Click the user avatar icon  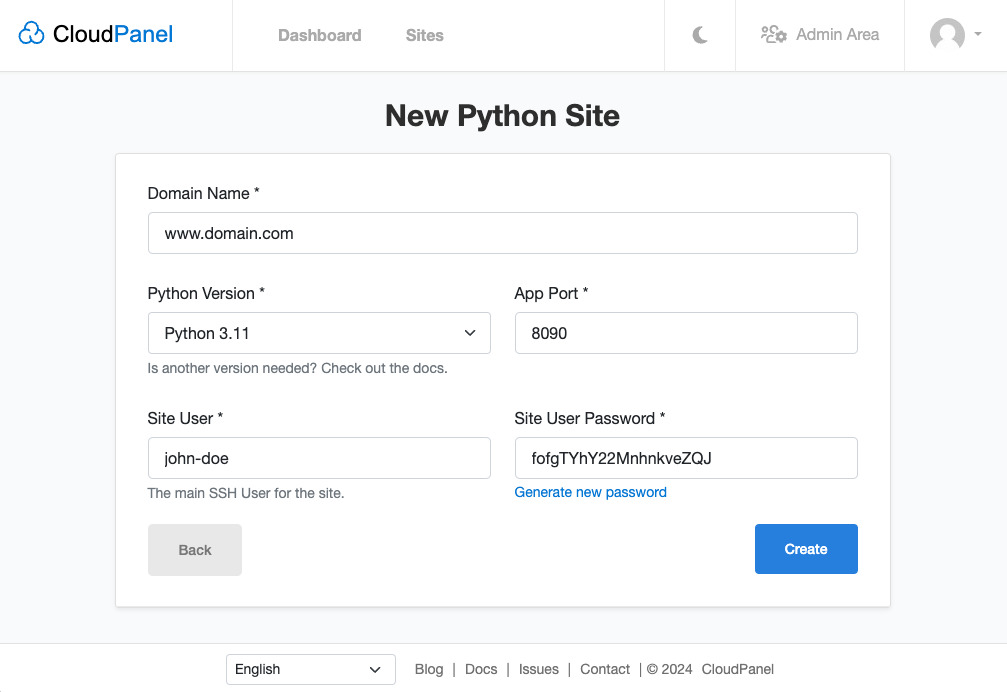948,35
